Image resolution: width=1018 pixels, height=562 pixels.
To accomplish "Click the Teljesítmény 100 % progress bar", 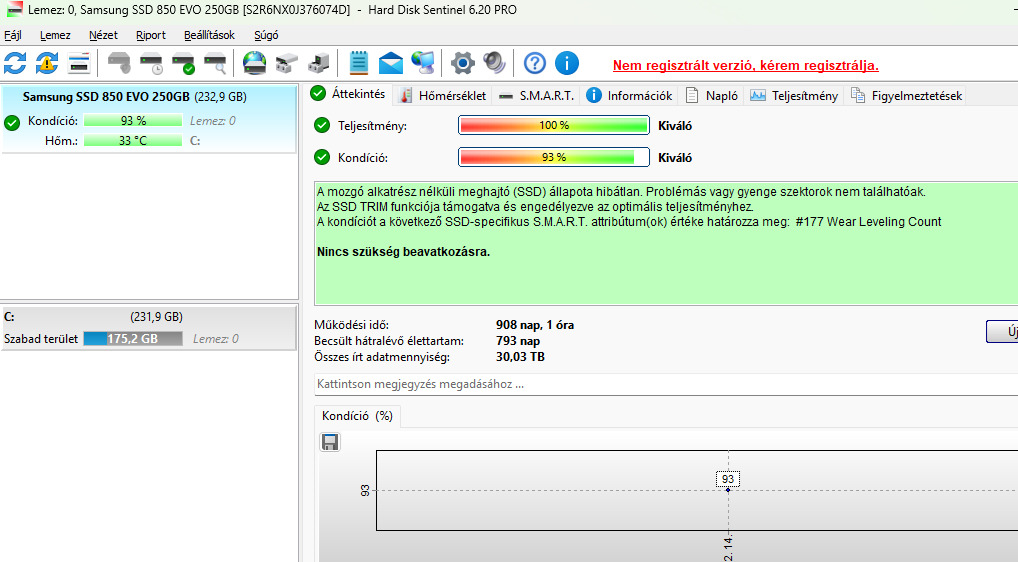I will coord(554,125).
